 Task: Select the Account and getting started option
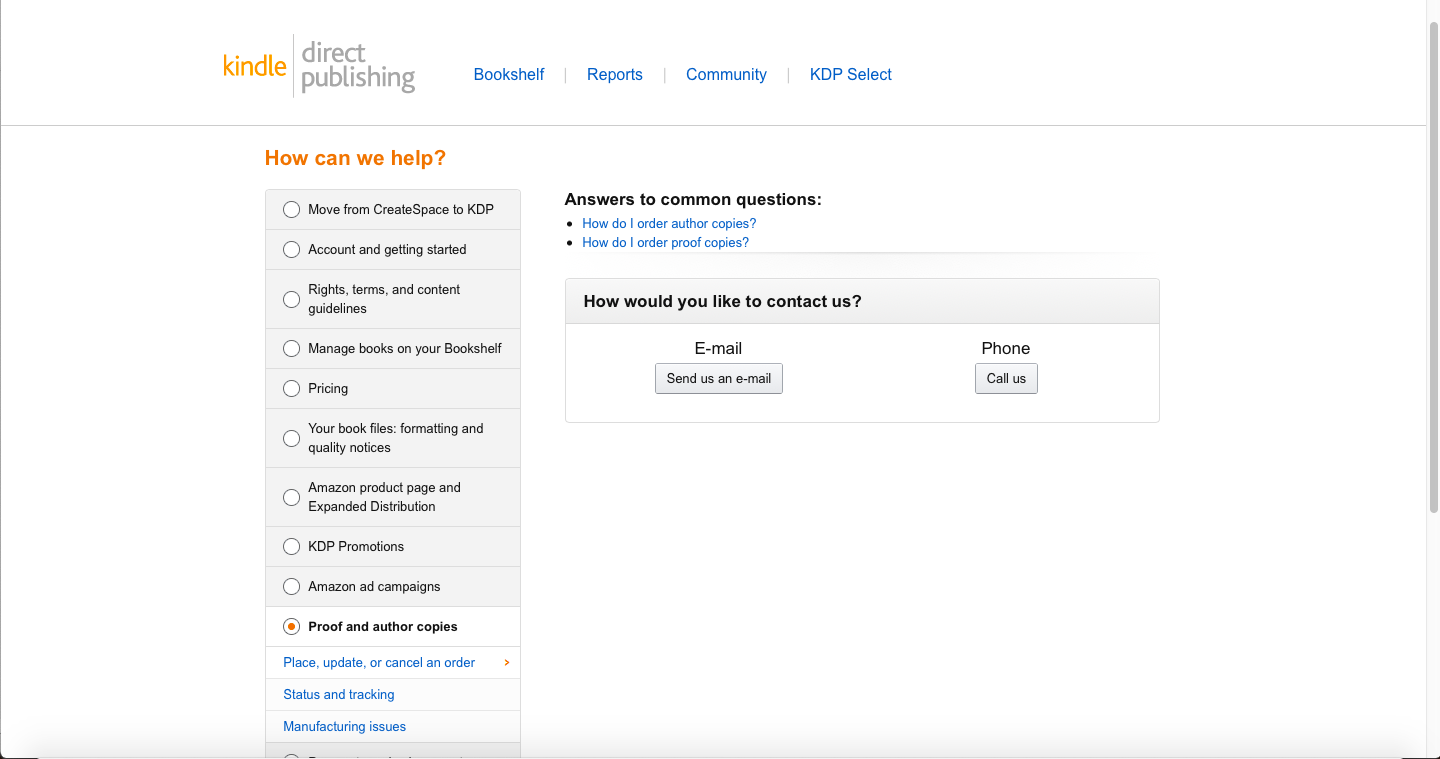click(291, 249)
